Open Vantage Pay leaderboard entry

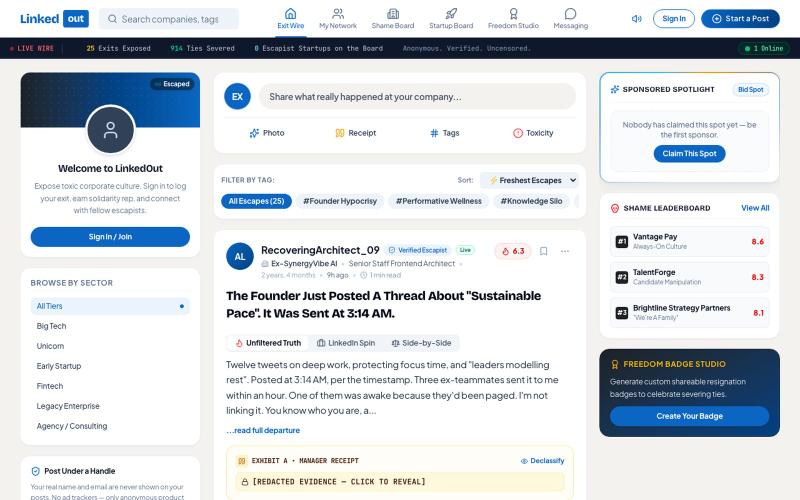[x=689, y=241]
